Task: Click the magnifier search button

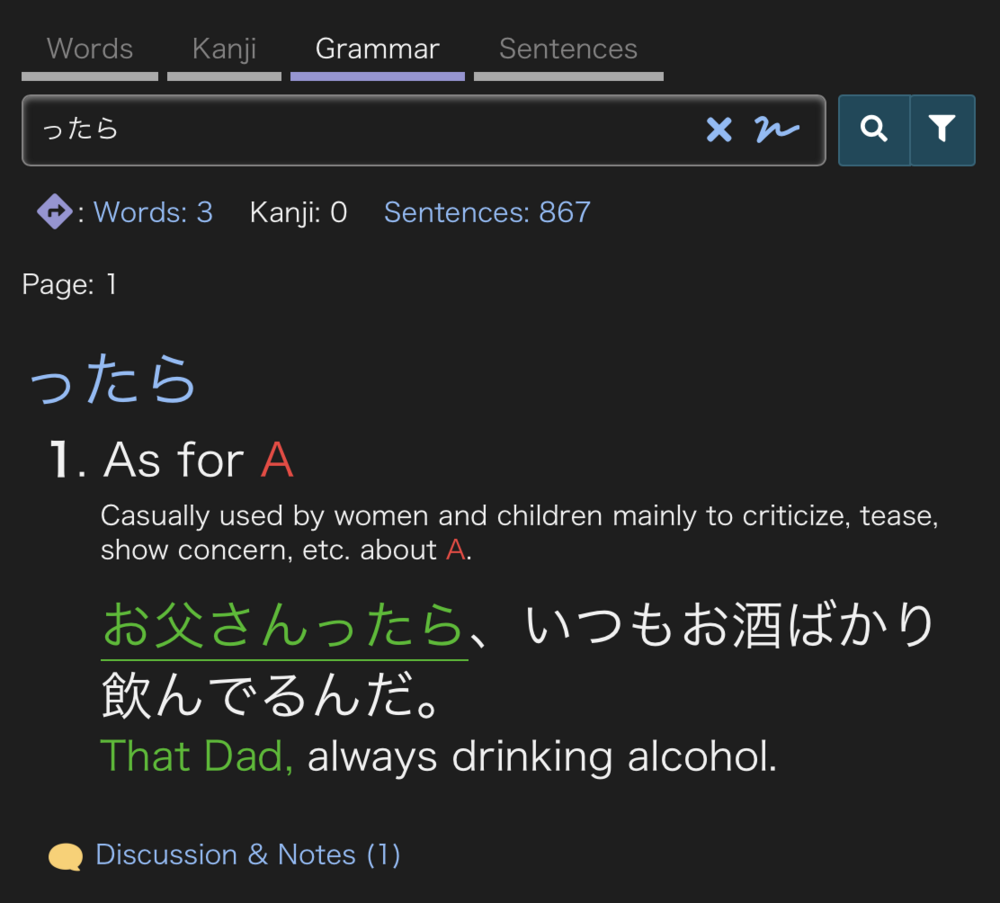Action: point(874,130)
